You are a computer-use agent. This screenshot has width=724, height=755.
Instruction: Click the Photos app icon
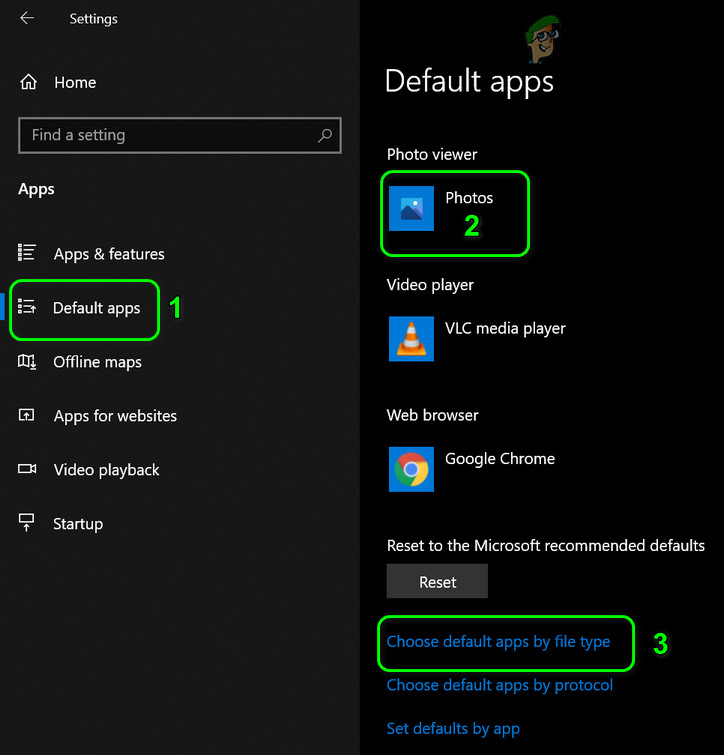(411, 209)
